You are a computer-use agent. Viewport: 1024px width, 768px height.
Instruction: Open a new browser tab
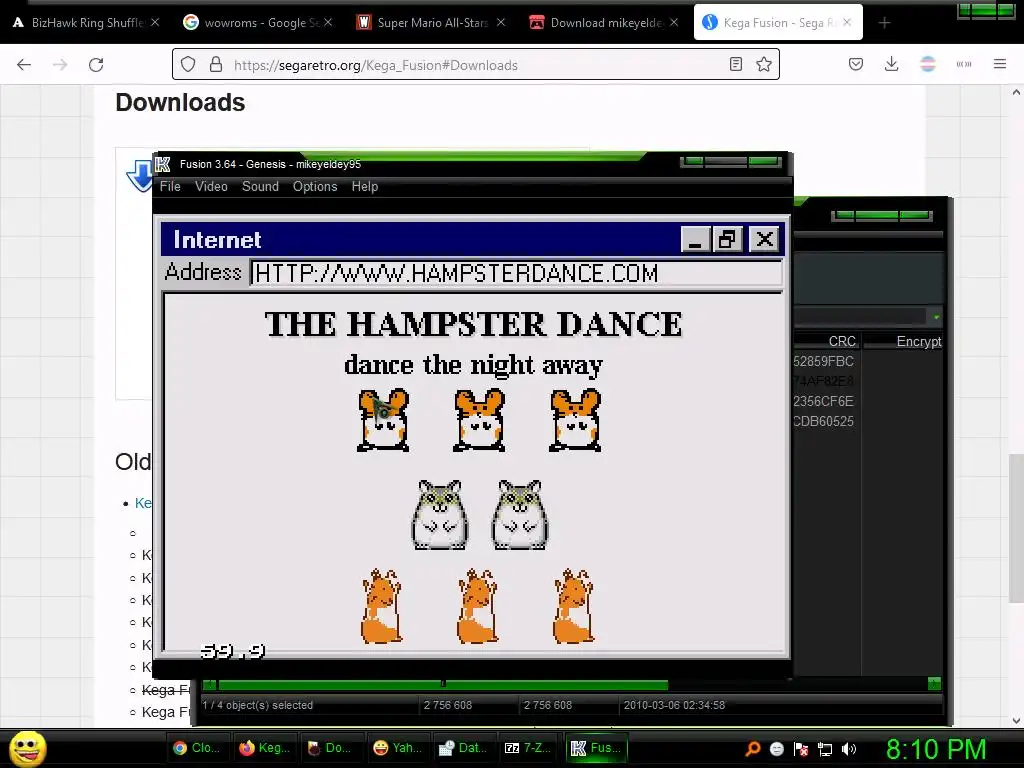click(x=884, y=23)
